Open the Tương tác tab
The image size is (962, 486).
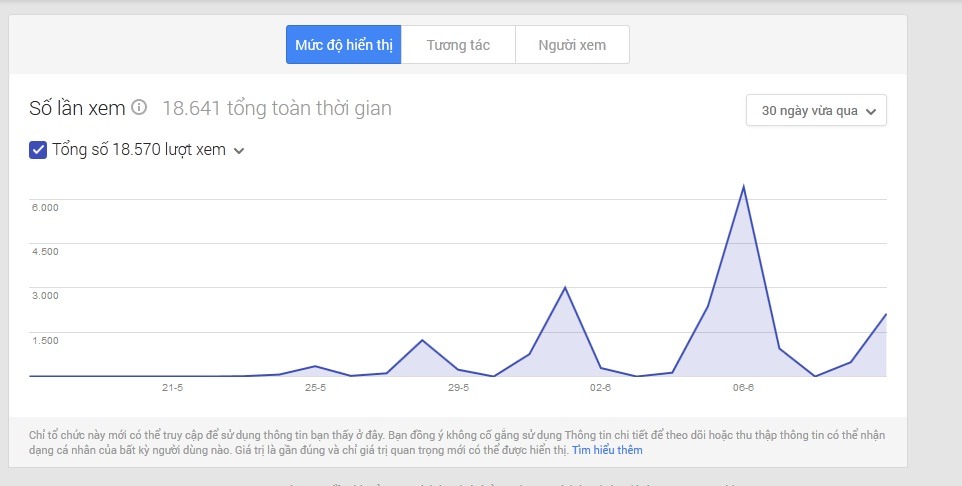click(458, 45)
